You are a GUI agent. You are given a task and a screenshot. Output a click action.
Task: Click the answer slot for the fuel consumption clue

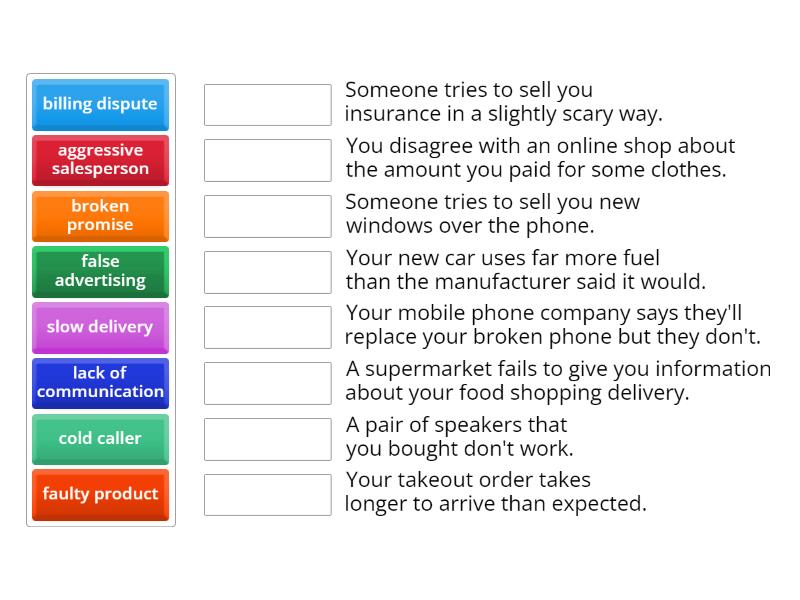point(267,271)
